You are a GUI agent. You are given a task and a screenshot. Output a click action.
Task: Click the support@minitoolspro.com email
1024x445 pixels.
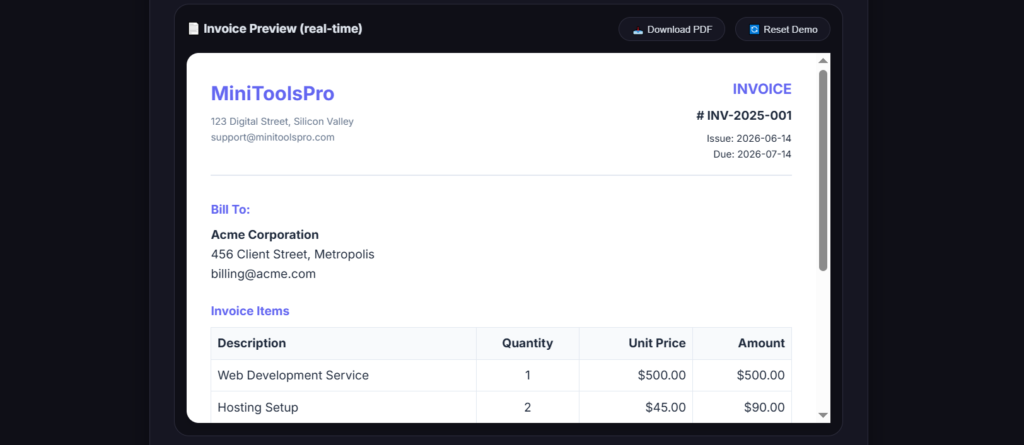point(272,137)
